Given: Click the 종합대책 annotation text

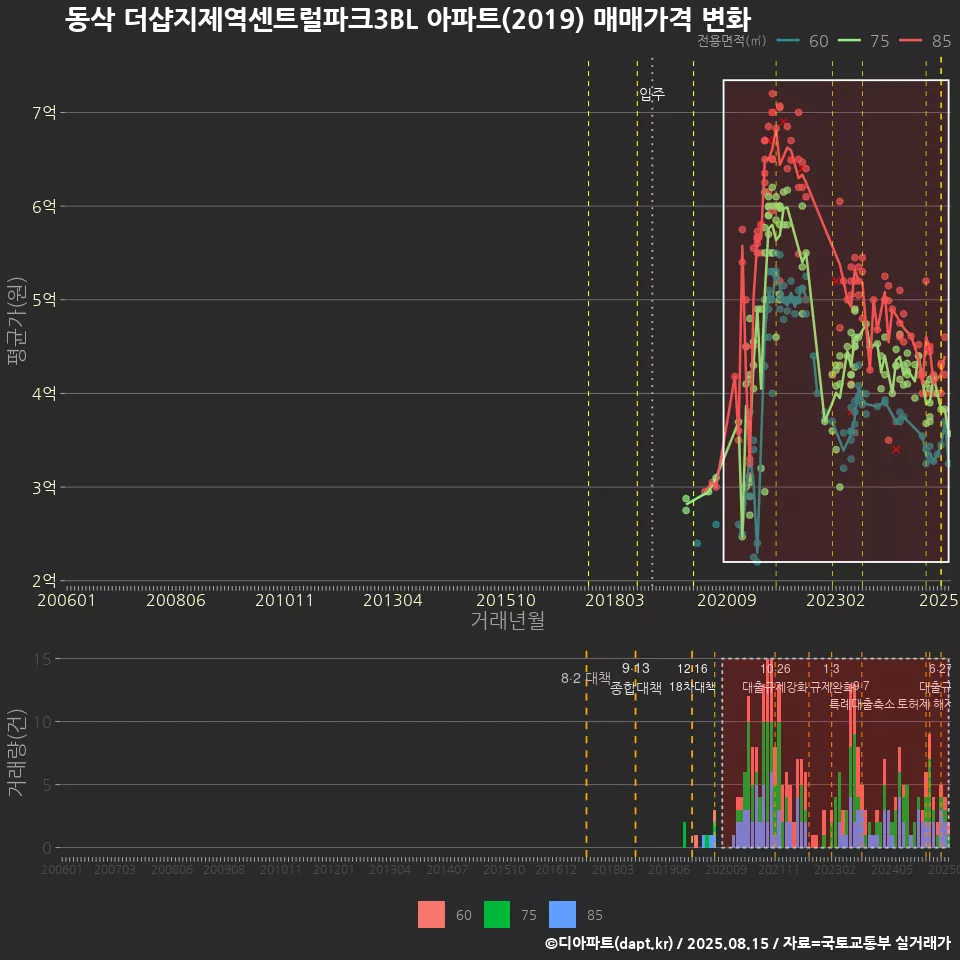Looking at the screenshot, I should point(636,688).
